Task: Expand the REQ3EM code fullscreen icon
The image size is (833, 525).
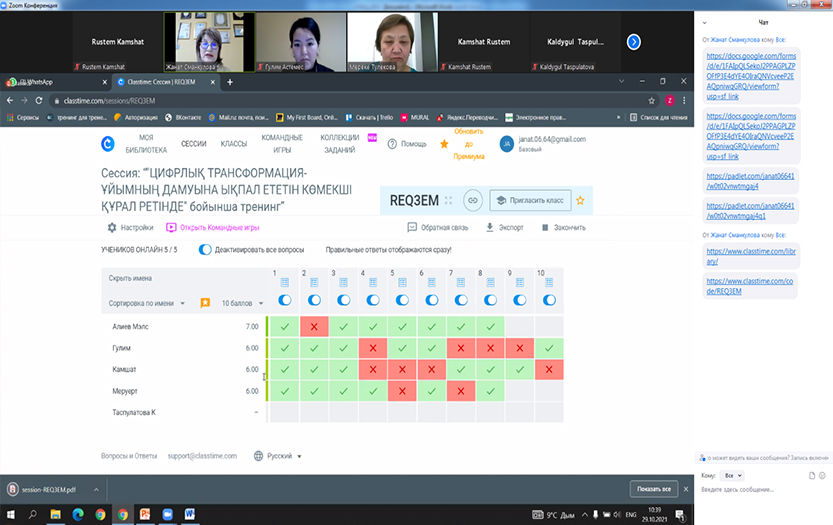Action: [448, 200]
